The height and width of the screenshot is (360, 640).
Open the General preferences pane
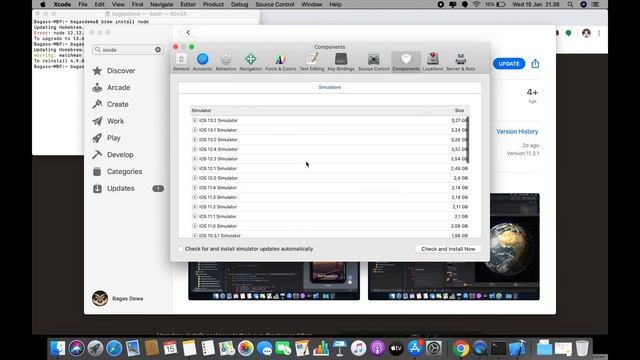pyautogui.click(x=181, y=62)
